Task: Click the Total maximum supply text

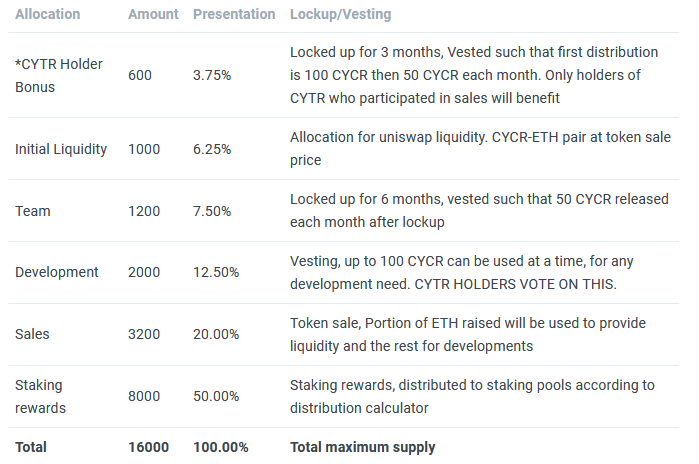Action: (362, 447)
